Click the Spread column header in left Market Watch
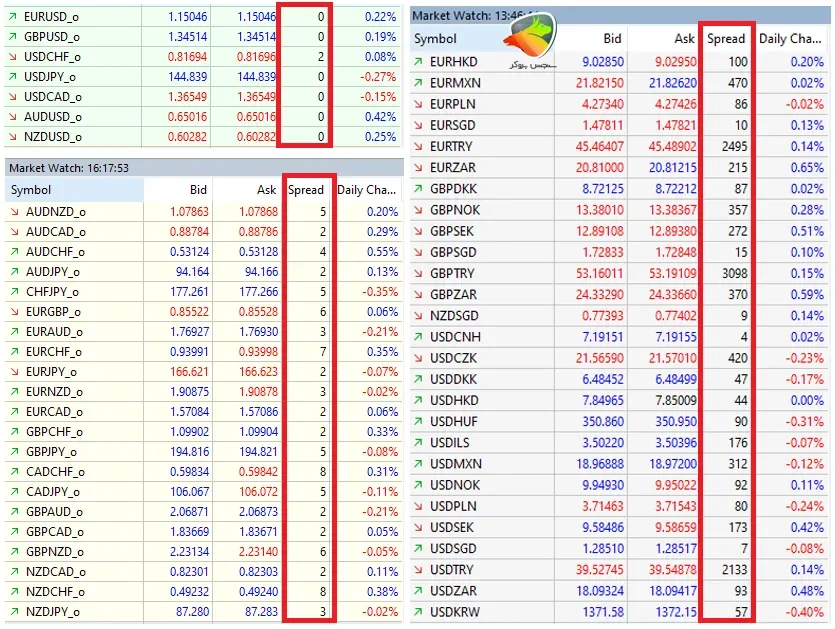Image resolution: width=835 pixels, height=629 pixels. pos(306,190)
